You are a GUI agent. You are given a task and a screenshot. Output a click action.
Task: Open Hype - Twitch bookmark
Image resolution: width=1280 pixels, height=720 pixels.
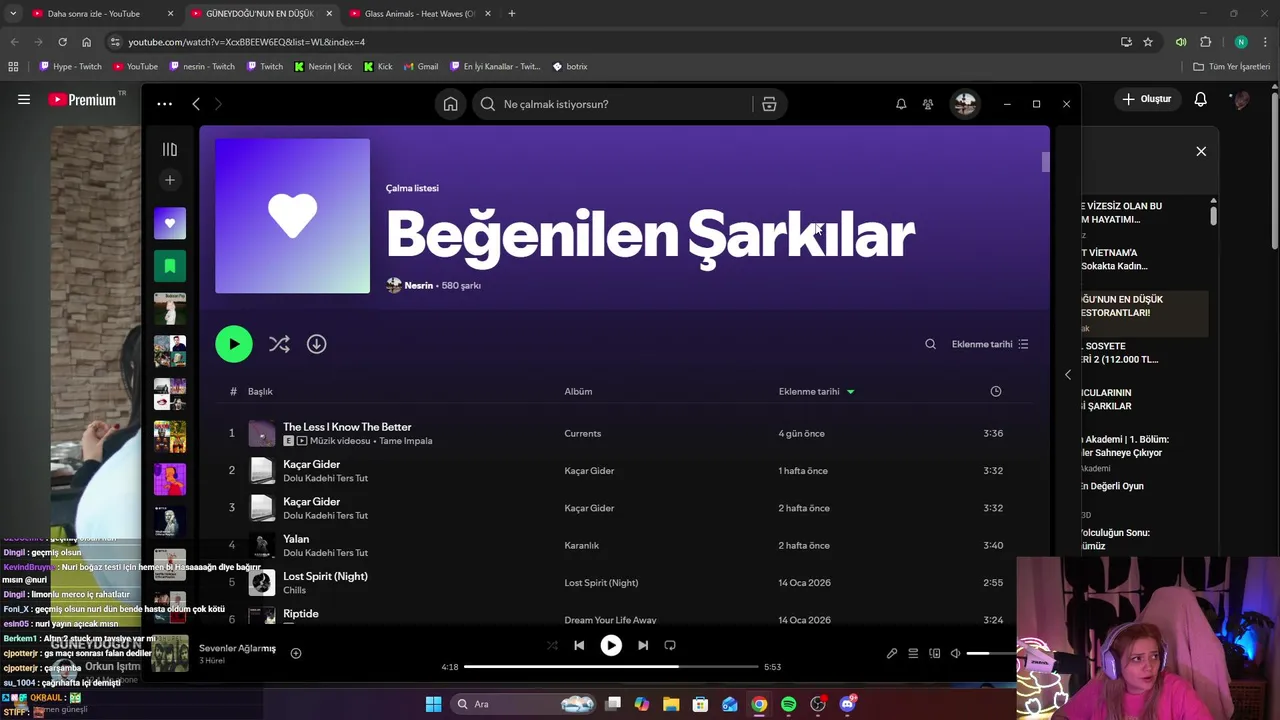tap(70, 66)
